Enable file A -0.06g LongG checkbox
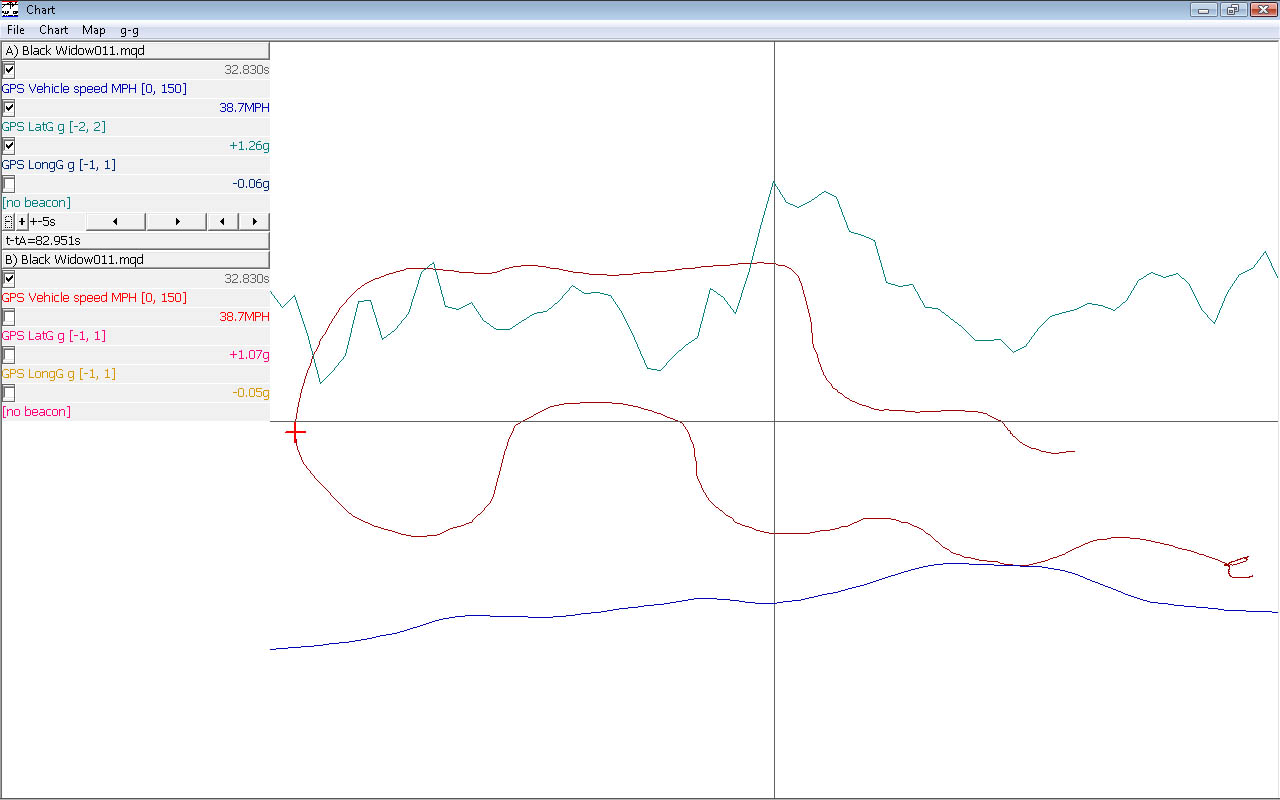Image resolution: width=1280 pixels, height=800 pixels. pyautogui.click(x=9, y=184)
